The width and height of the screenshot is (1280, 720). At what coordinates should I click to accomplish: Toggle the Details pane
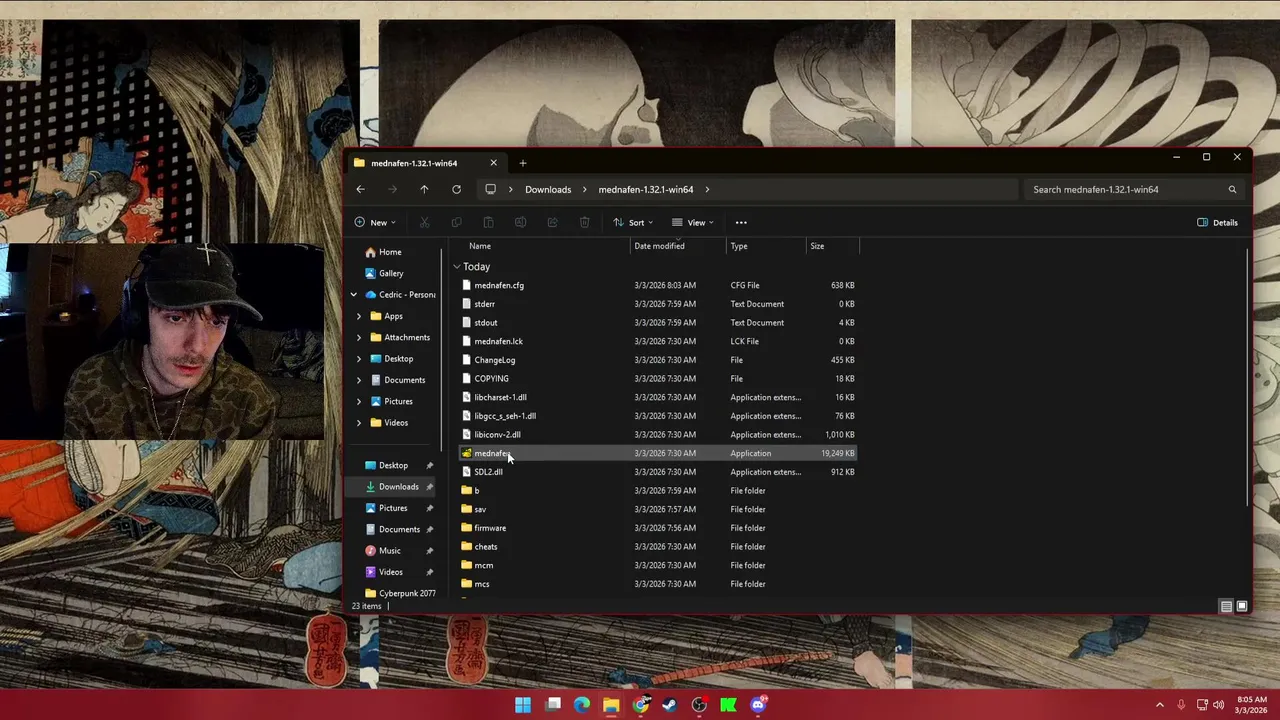(1217, 222)
